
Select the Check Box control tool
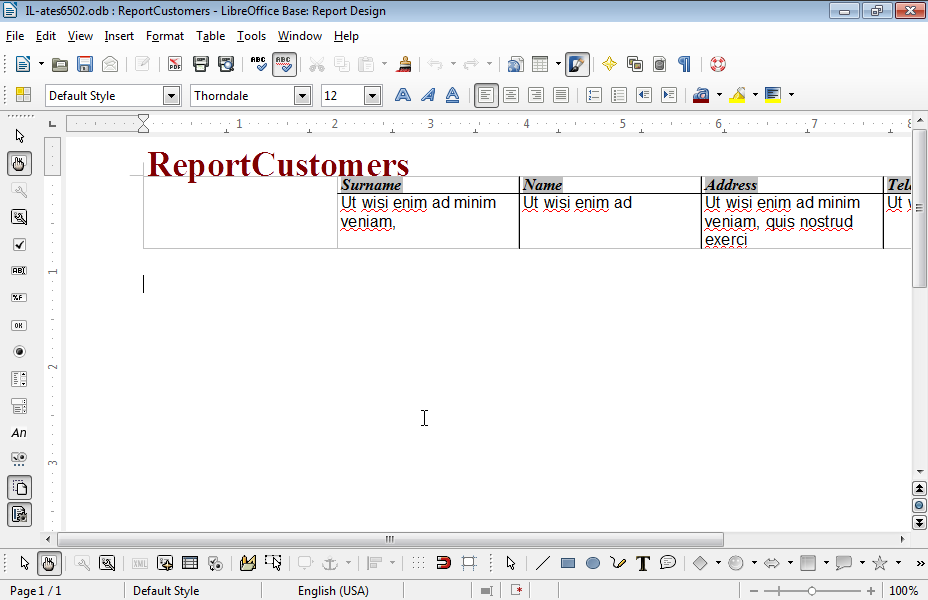[19, 244]
